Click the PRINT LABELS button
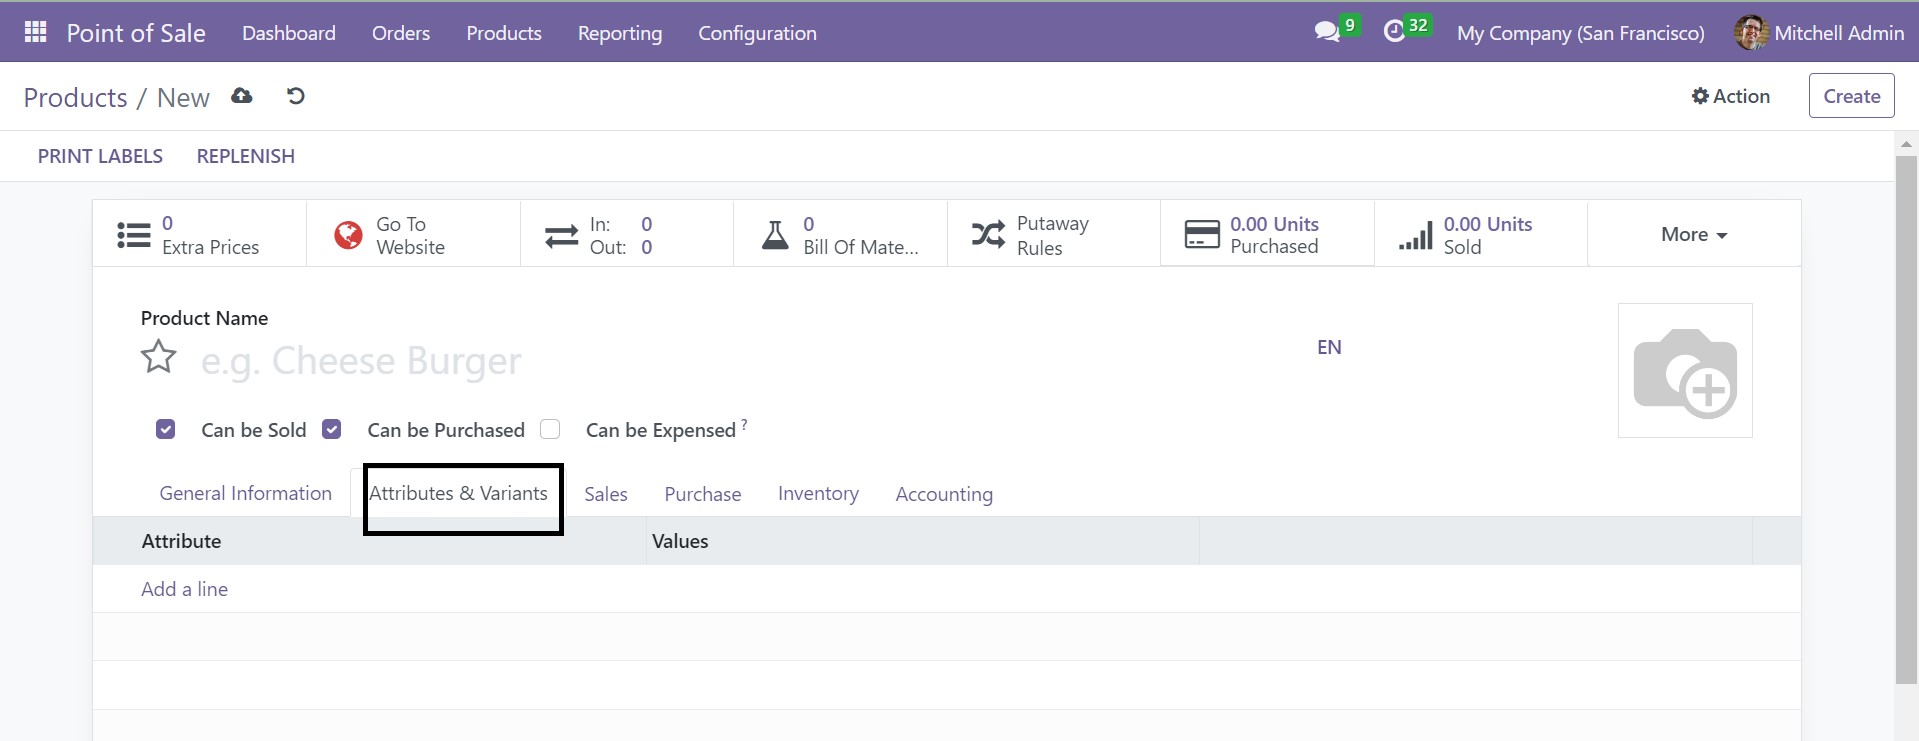Screen dimensions: 1919x741 click(x=100, y=156)
